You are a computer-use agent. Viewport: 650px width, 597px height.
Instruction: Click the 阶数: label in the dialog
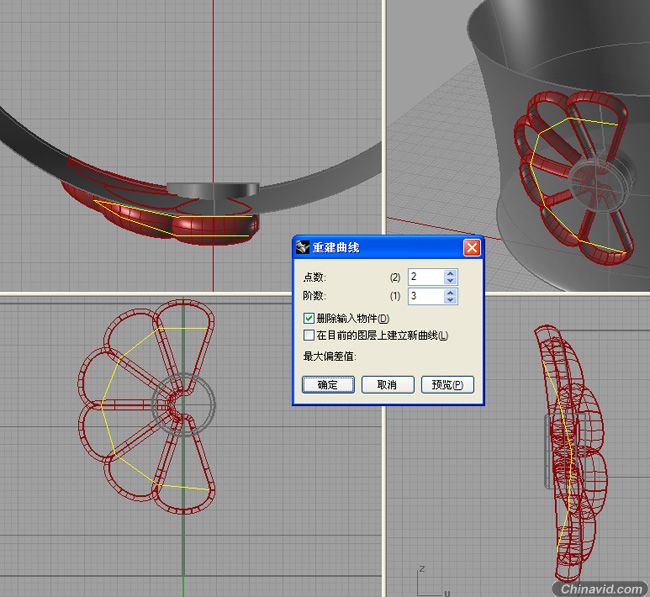[314, 296]
